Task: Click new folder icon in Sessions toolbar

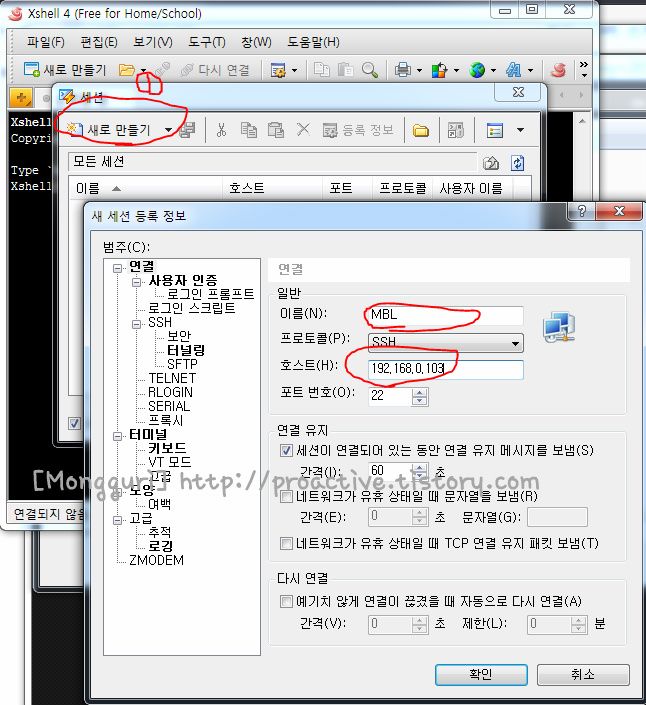Action: tap(421, 130)
